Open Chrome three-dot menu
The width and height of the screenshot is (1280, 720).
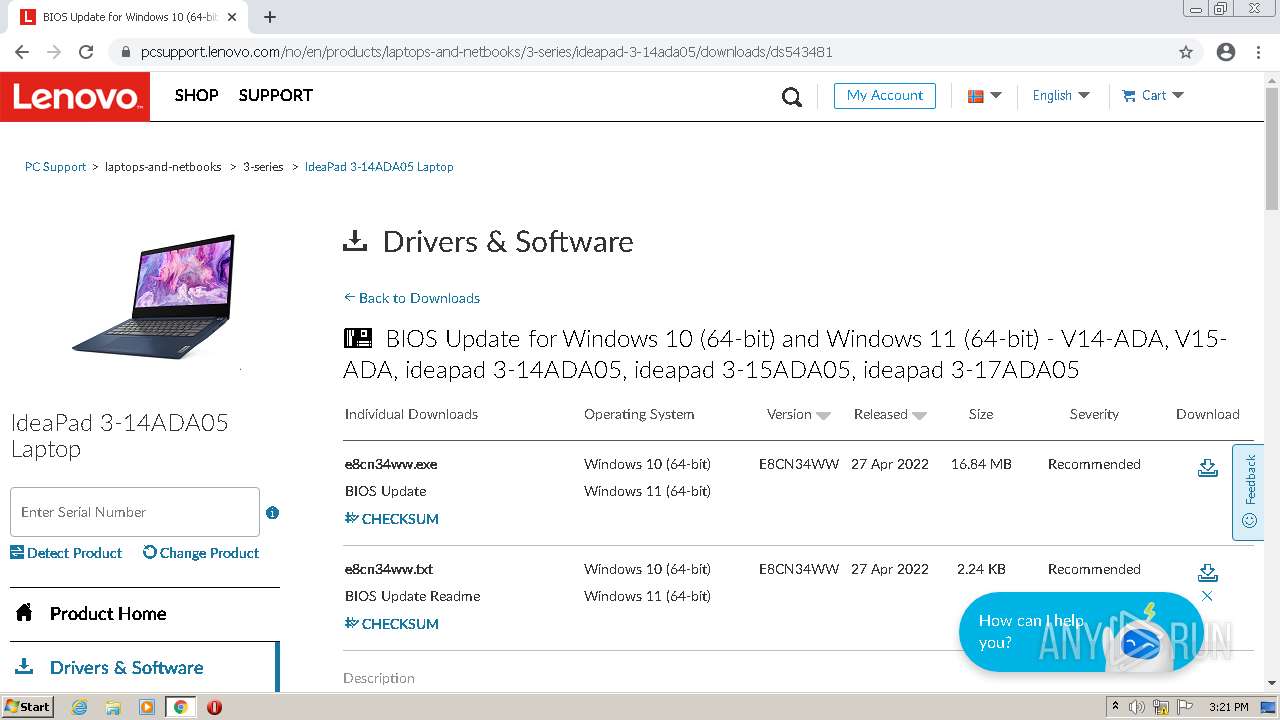click(x=1258, y=52)
